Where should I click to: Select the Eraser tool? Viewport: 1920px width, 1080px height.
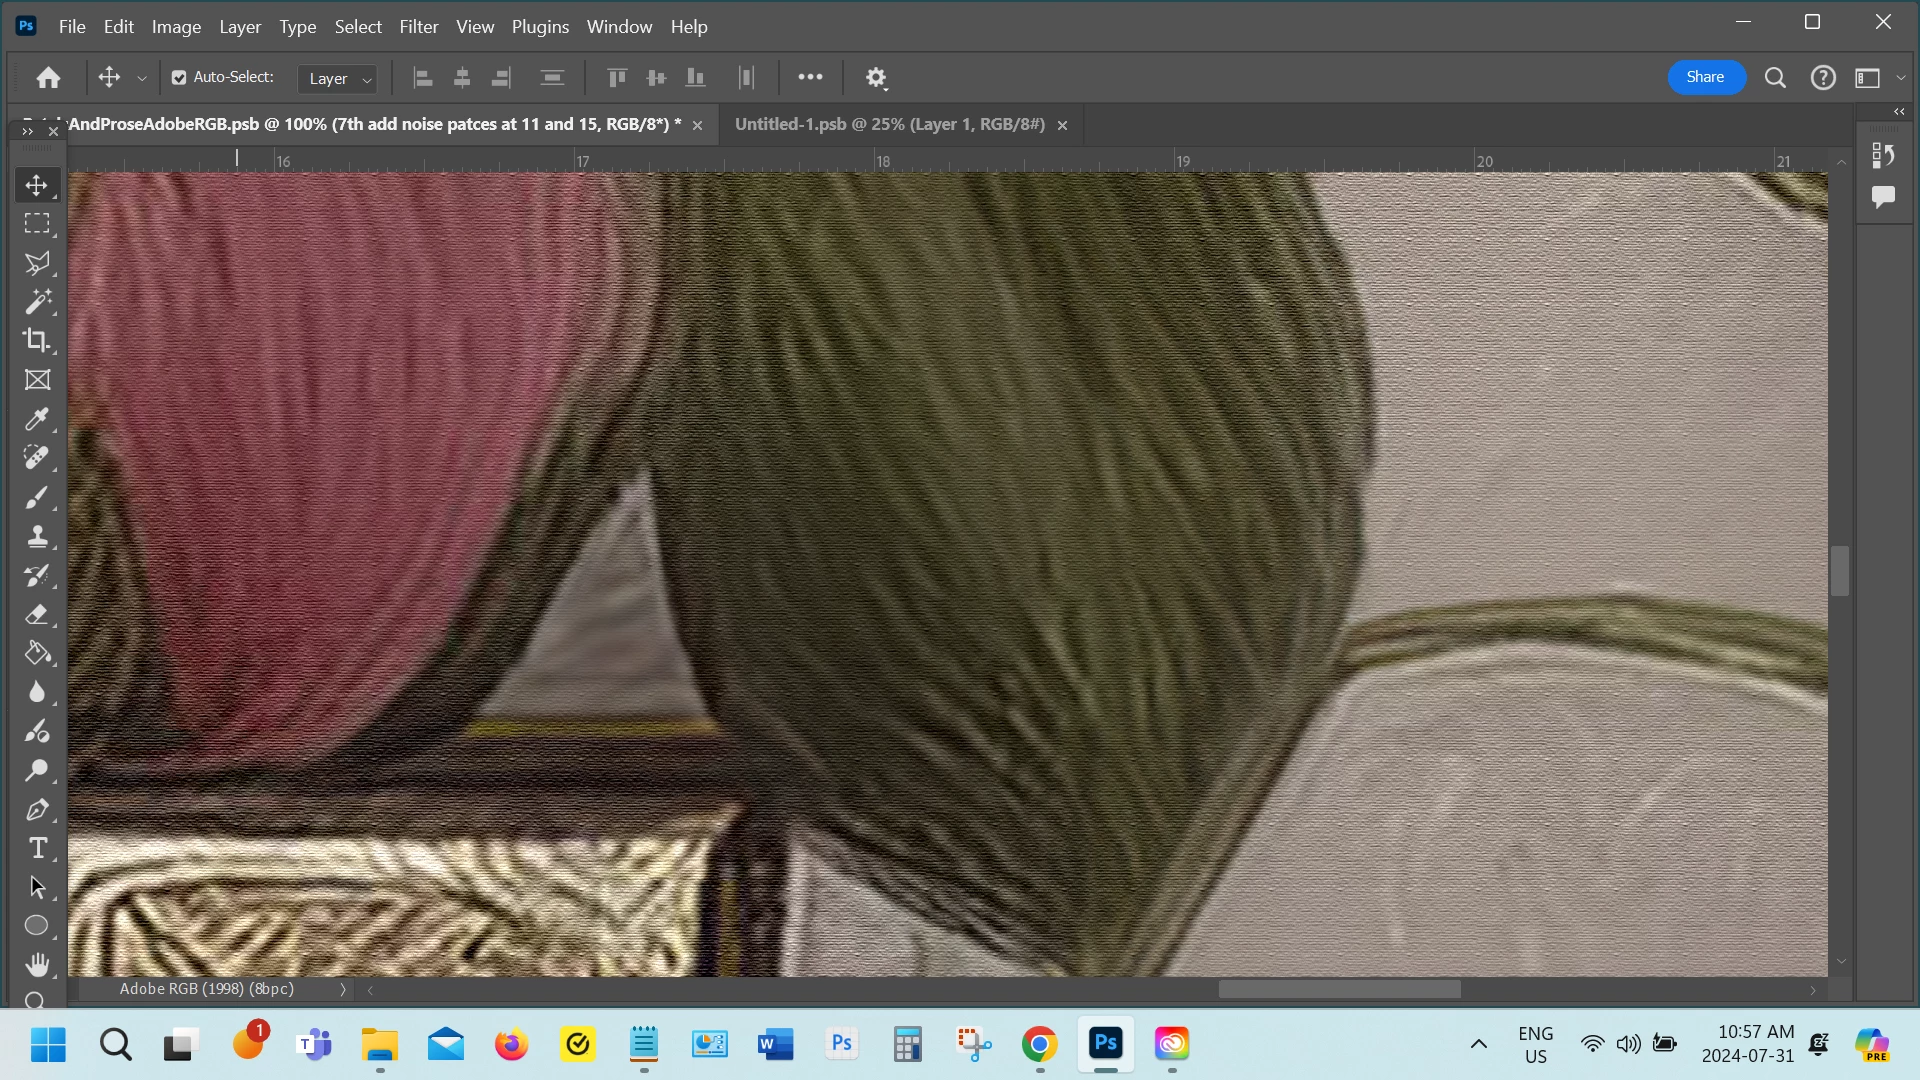click(37, 615)
